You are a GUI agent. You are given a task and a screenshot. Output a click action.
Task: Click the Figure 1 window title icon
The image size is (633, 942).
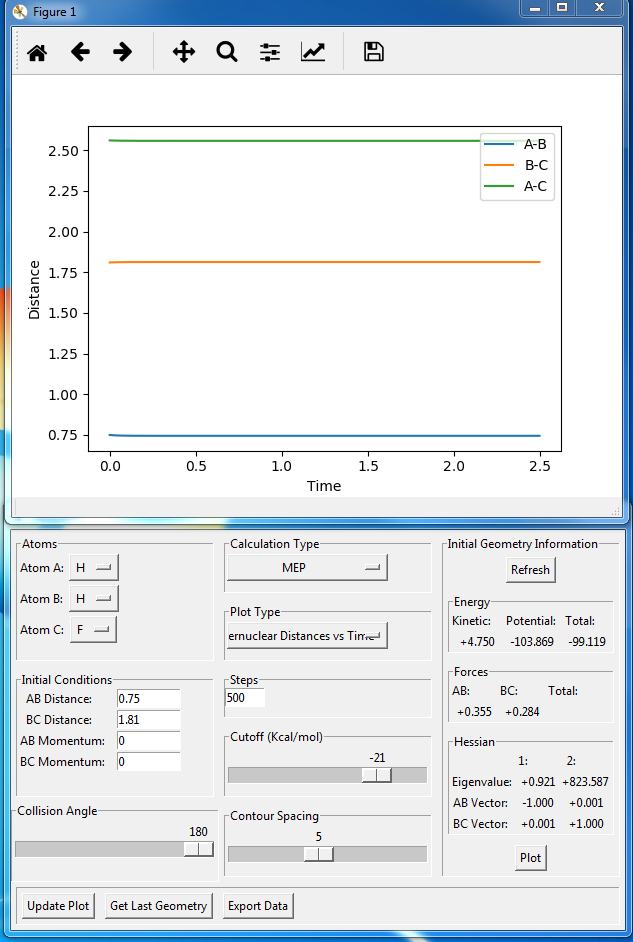point(20,11)
